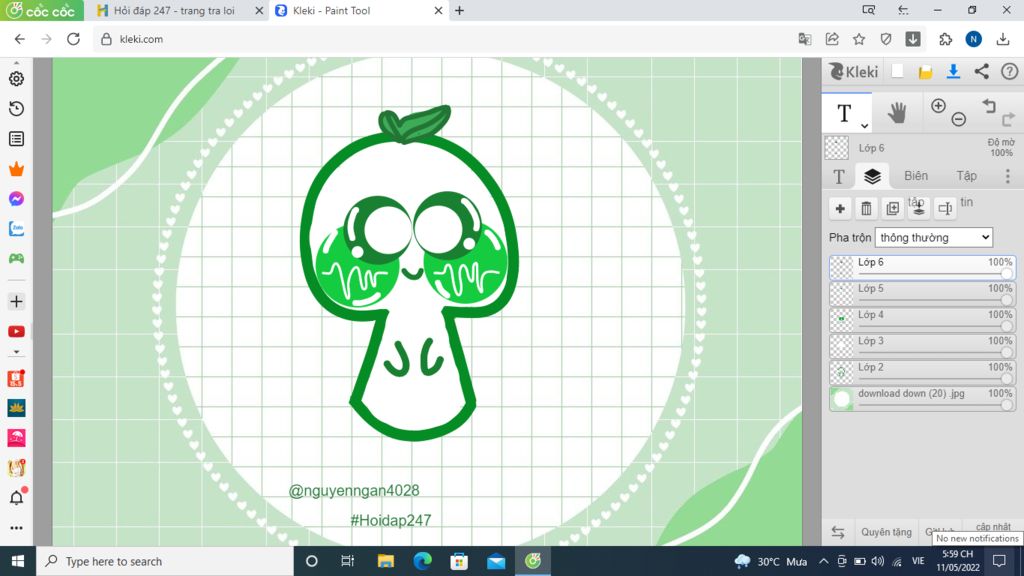Open the Cốc Cốc profile avatar N

[974, 39]
